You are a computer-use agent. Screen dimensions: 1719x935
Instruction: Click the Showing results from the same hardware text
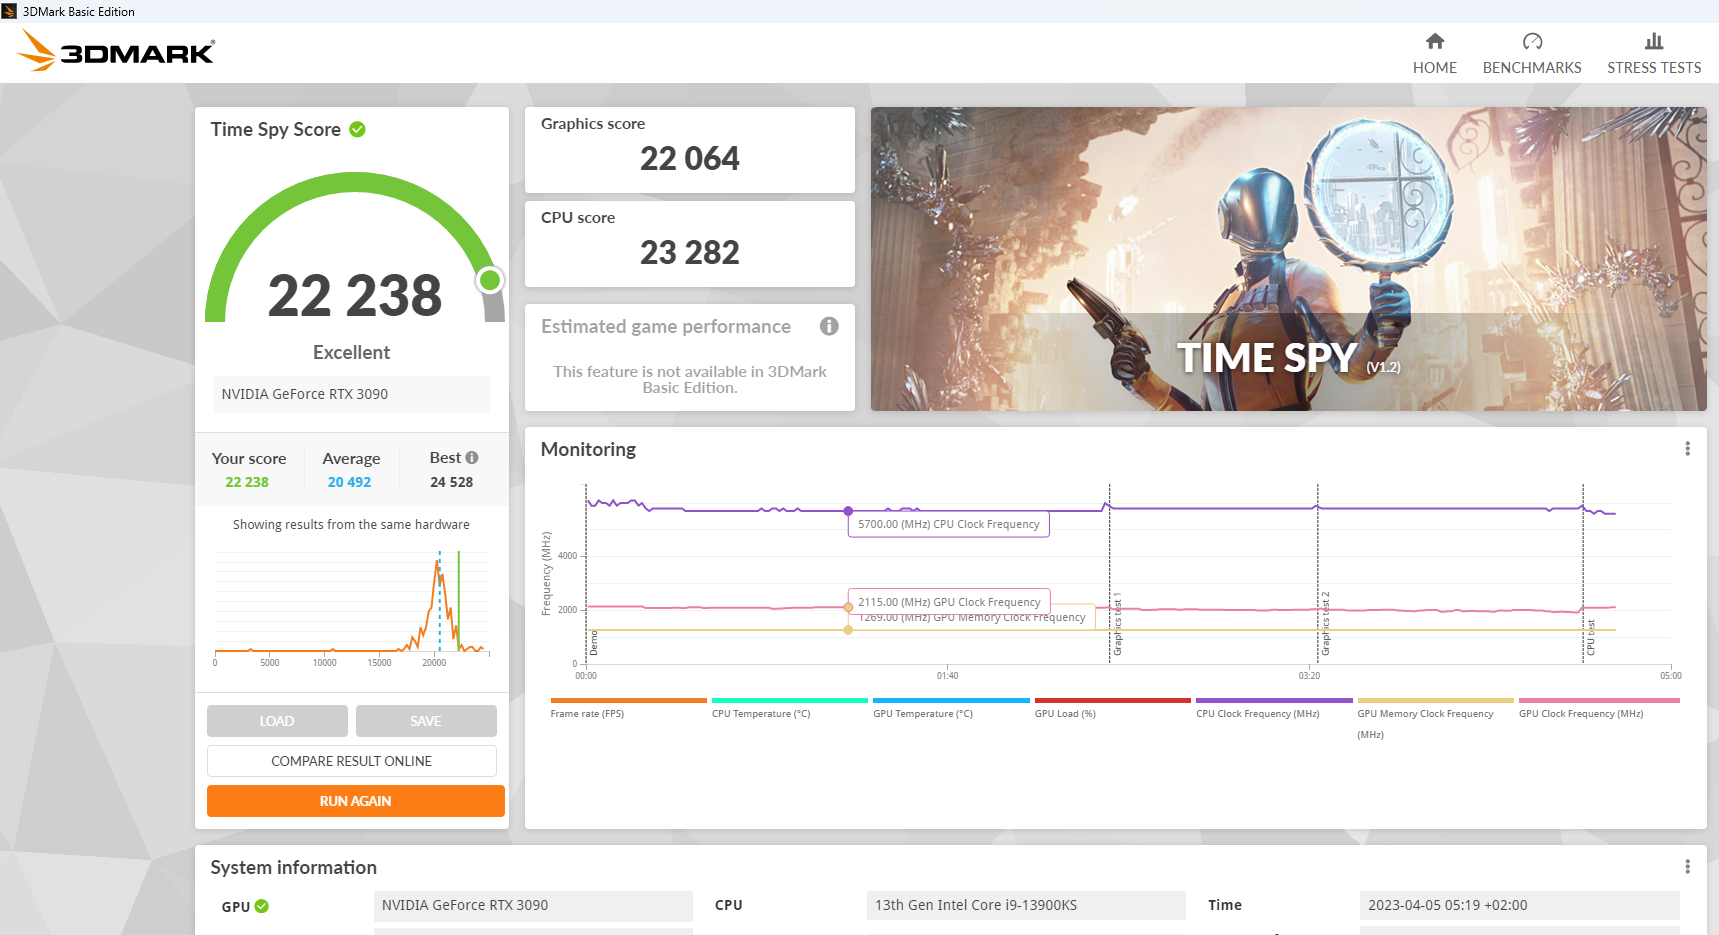[x=351, y=524]
